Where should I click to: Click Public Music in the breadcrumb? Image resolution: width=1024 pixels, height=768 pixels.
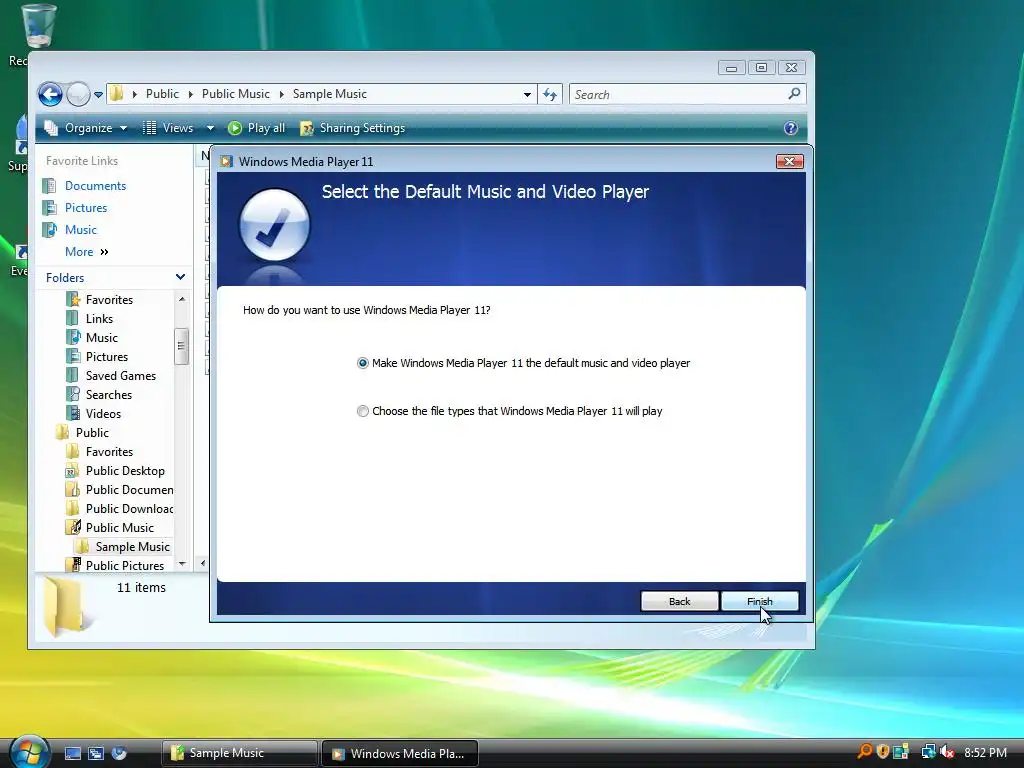coord(235,94)
